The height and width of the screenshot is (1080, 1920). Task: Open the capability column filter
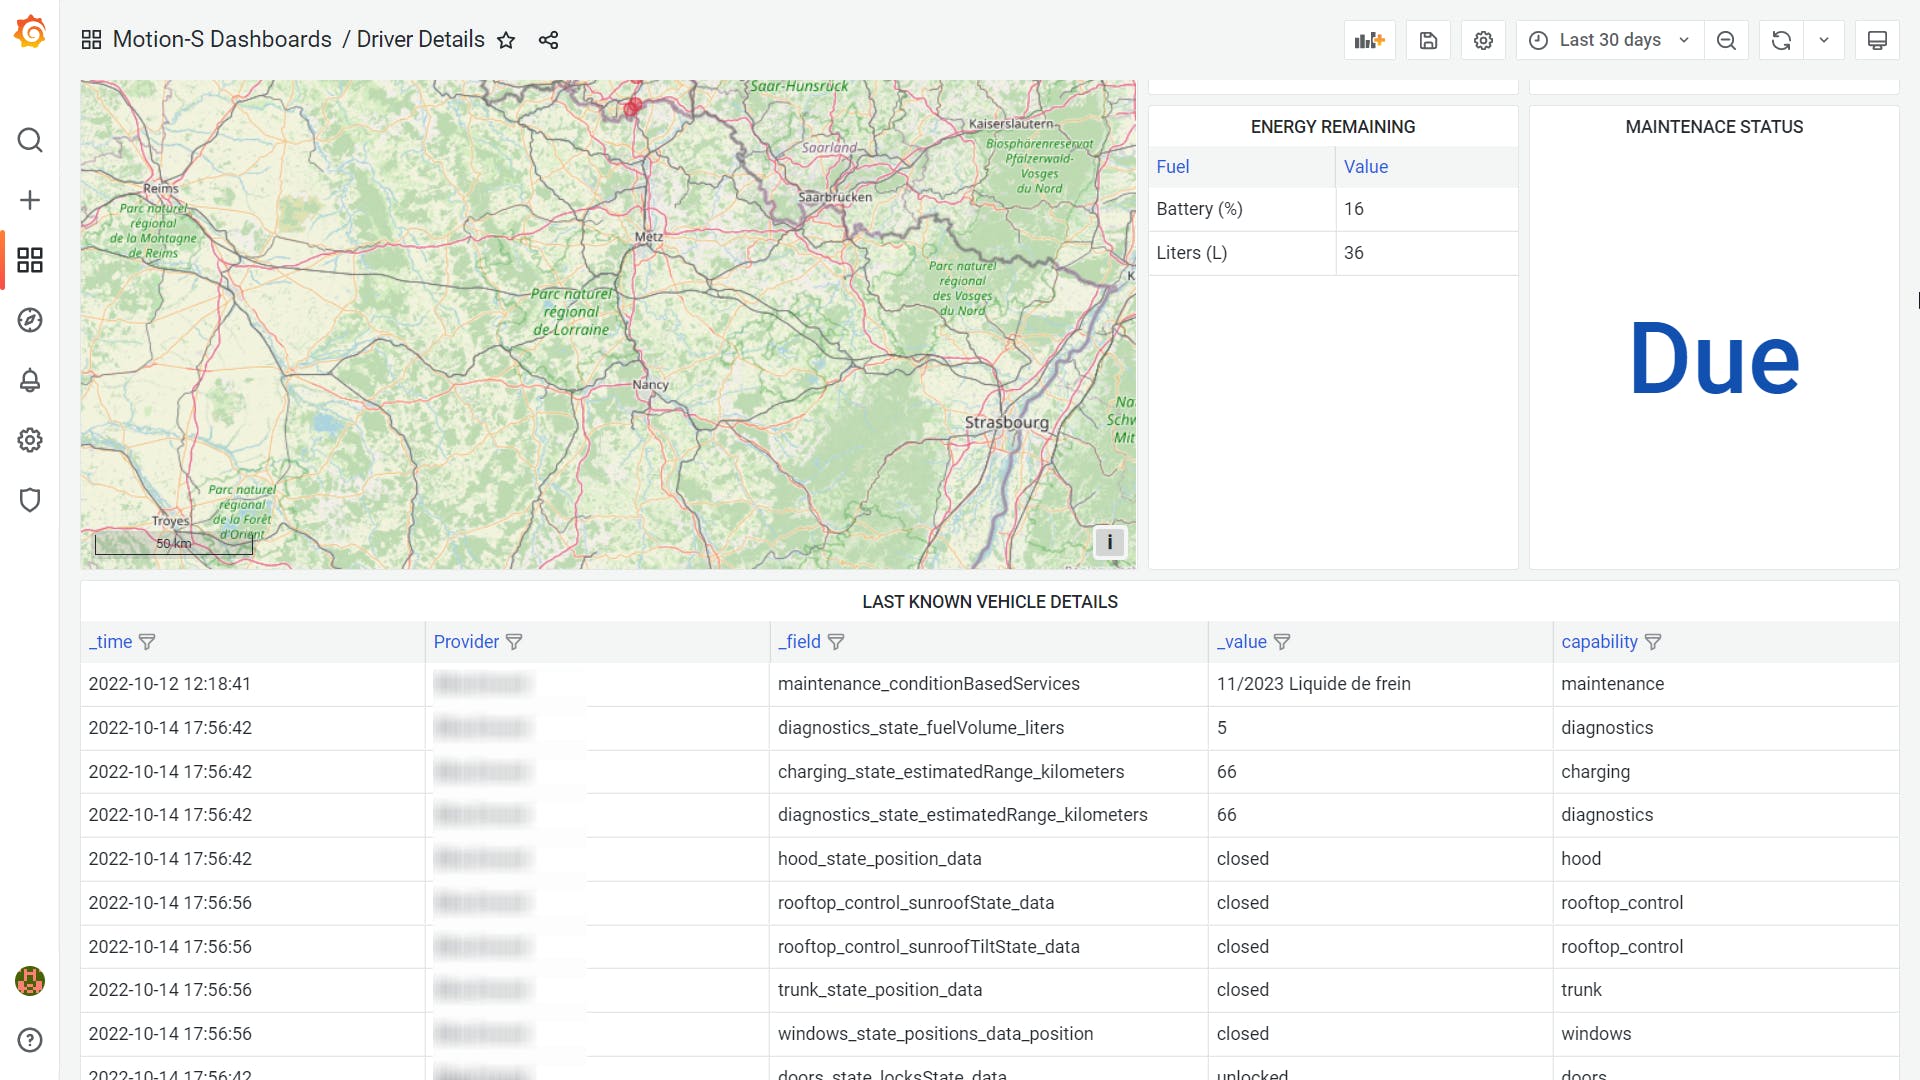[1653, 642]
